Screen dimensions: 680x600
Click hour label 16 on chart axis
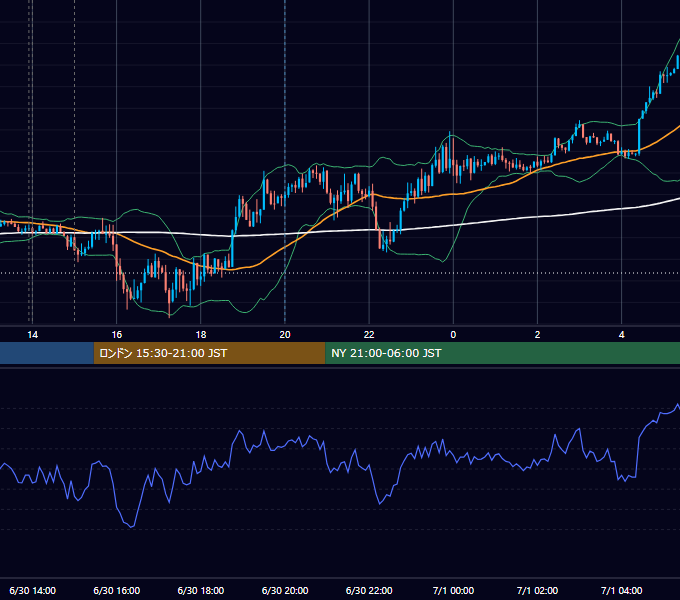(x=117, y=335)
